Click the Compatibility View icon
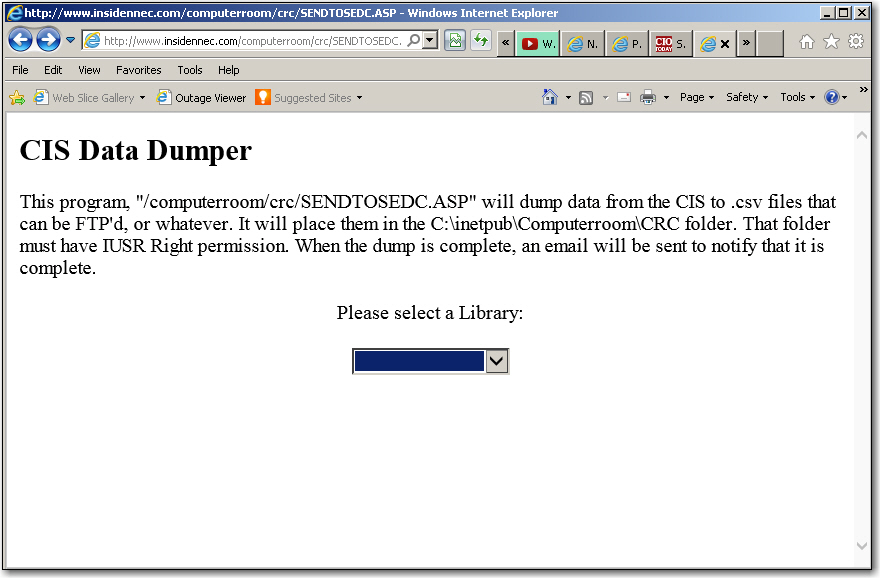The height and width of the screenshot is (578, 880). 455,41
